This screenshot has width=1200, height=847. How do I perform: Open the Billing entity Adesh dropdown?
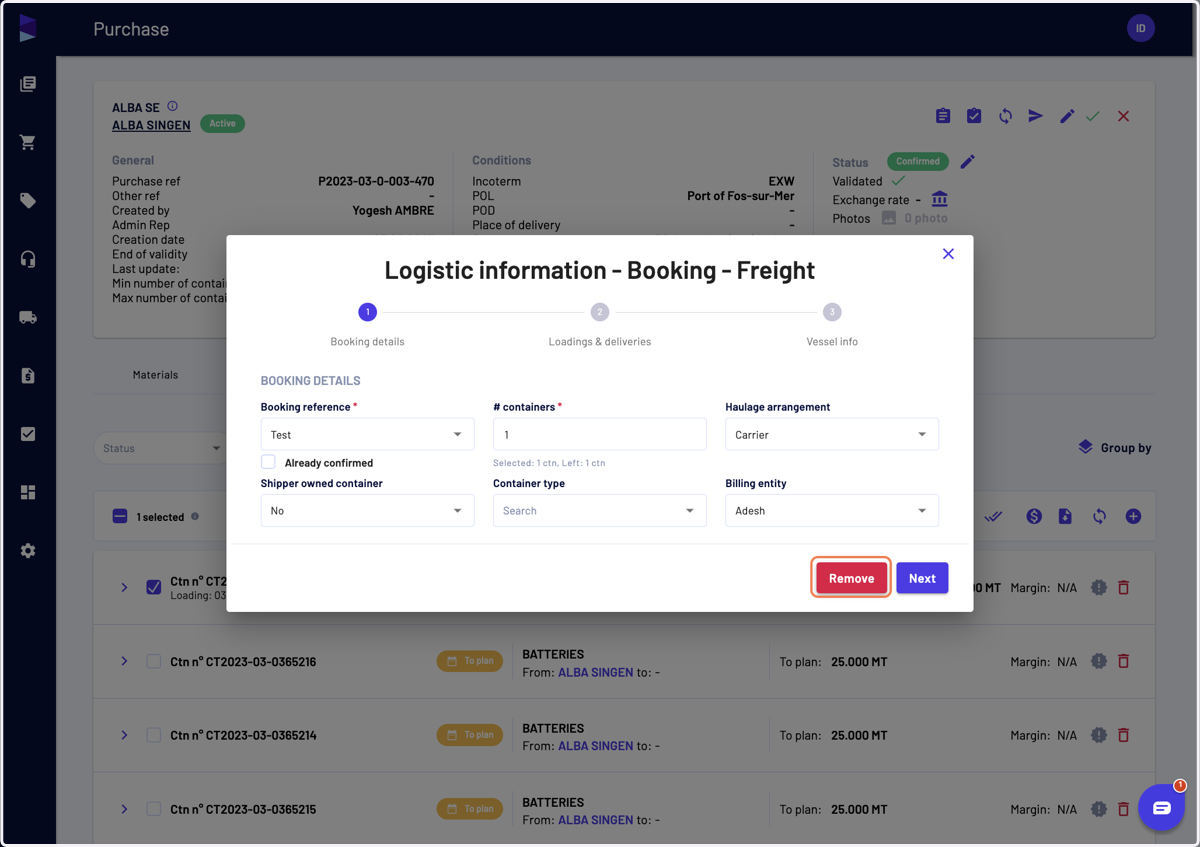(832, 510)
